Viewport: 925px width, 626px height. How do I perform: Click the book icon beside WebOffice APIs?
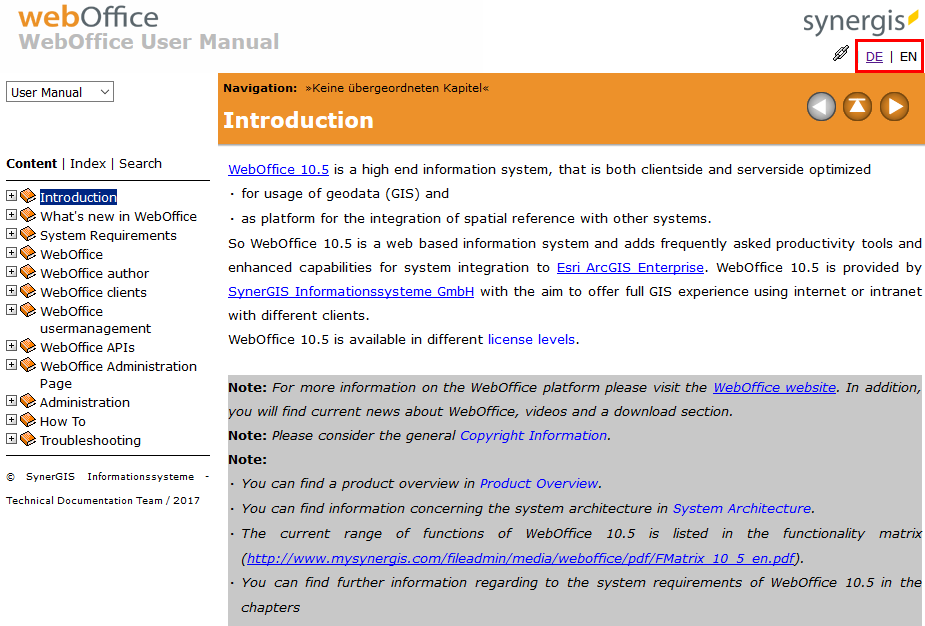28,346
